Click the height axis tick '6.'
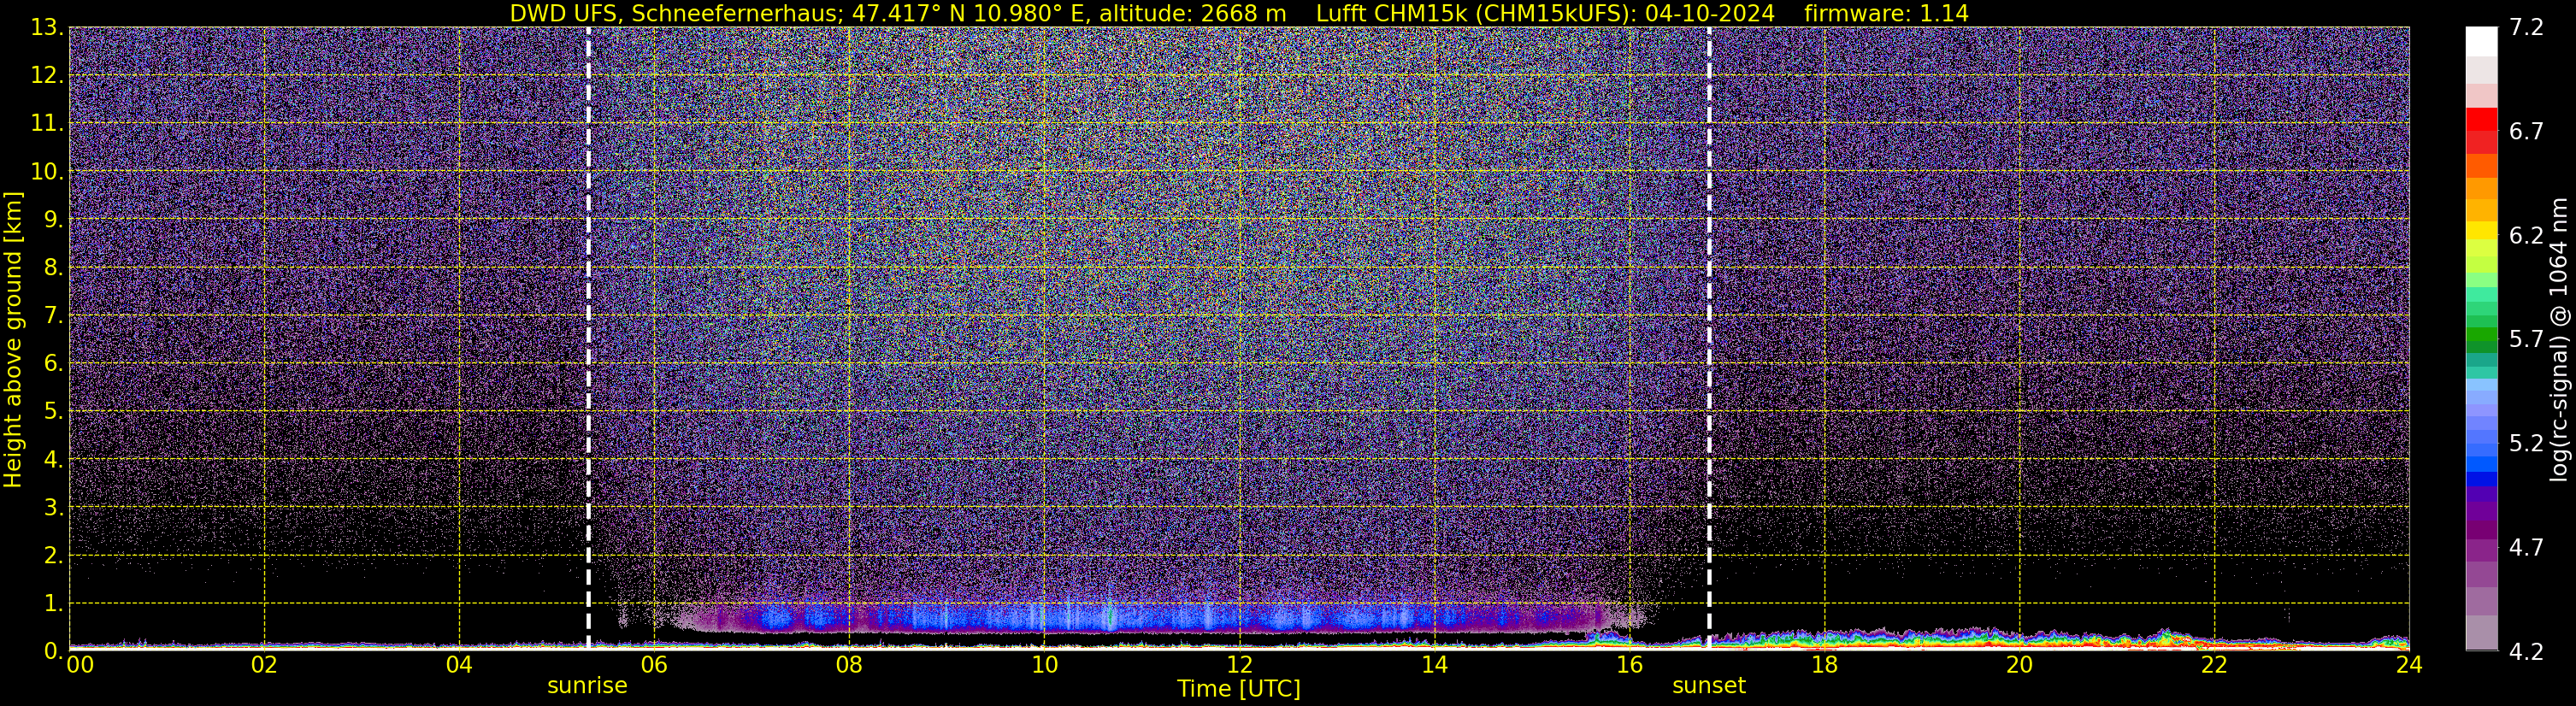The width and height of the screenshot is (2576, 706). (53, 364)
